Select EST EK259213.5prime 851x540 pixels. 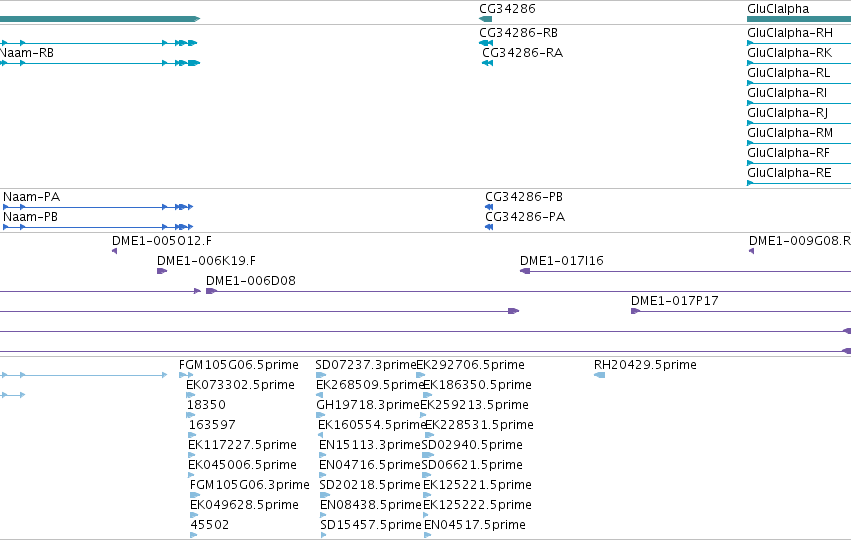(x=474, y=405)
